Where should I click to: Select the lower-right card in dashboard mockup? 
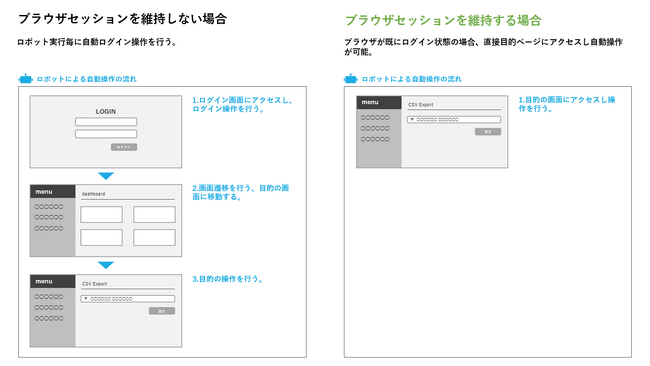click(x=154, y=238)
